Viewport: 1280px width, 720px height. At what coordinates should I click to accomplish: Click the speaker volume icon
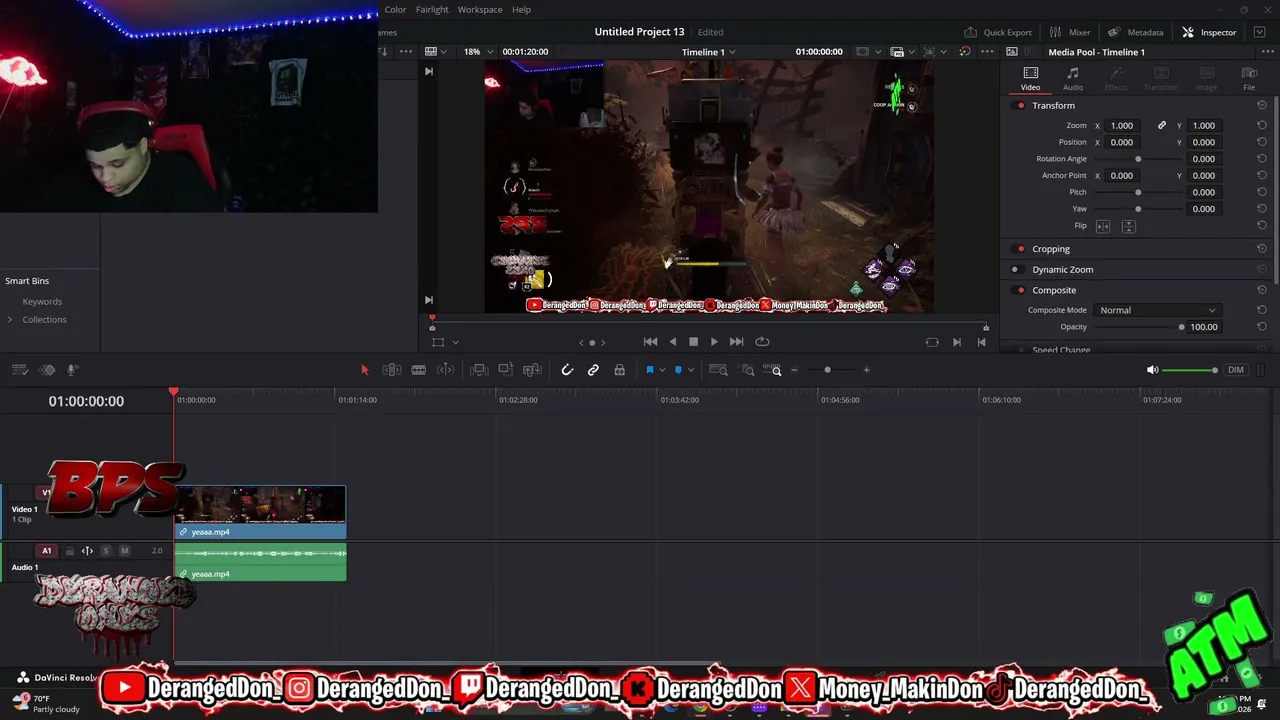coord(1152,370)
